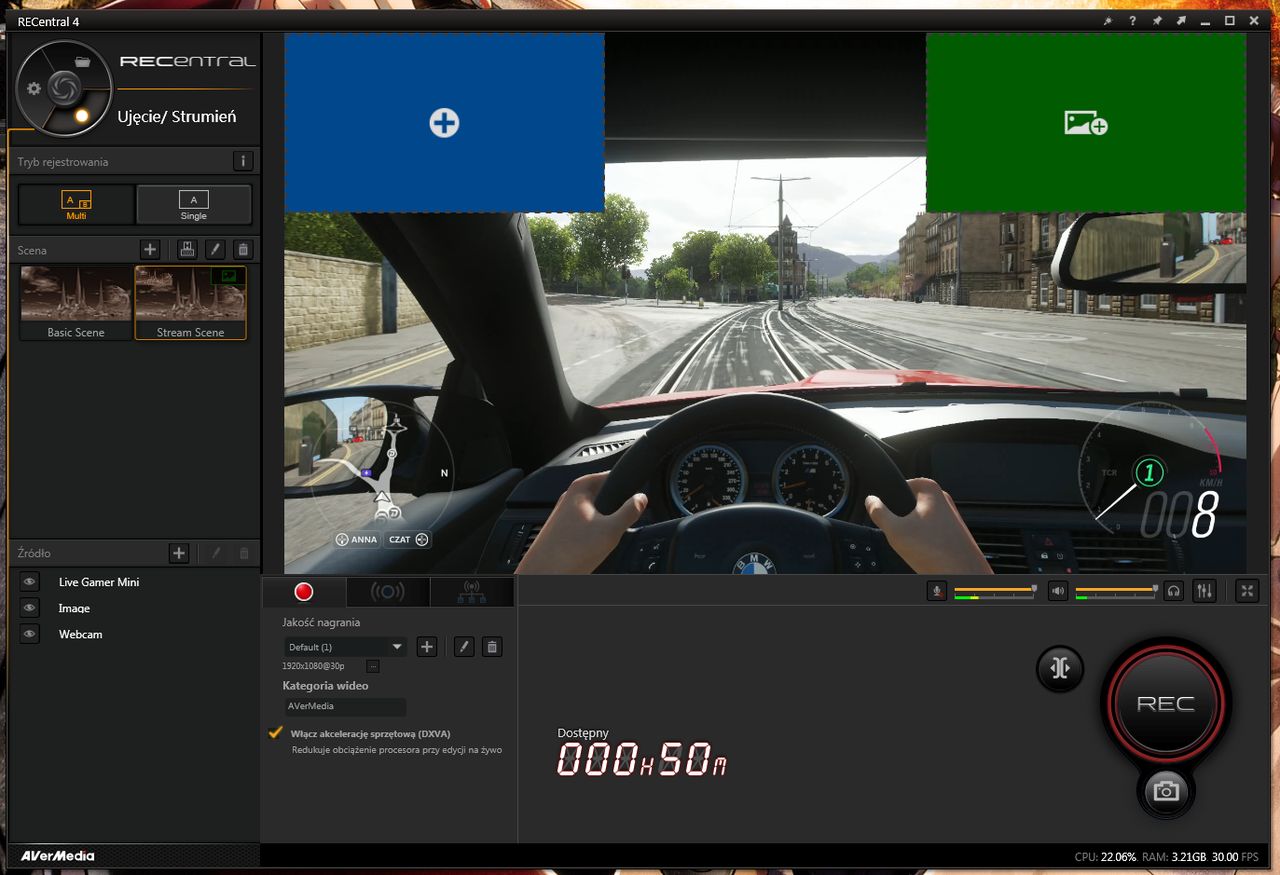This screenshot has width=1280, height=875.
Task: Take a snapshot with the camera button
Action: tap(1166, 791)
